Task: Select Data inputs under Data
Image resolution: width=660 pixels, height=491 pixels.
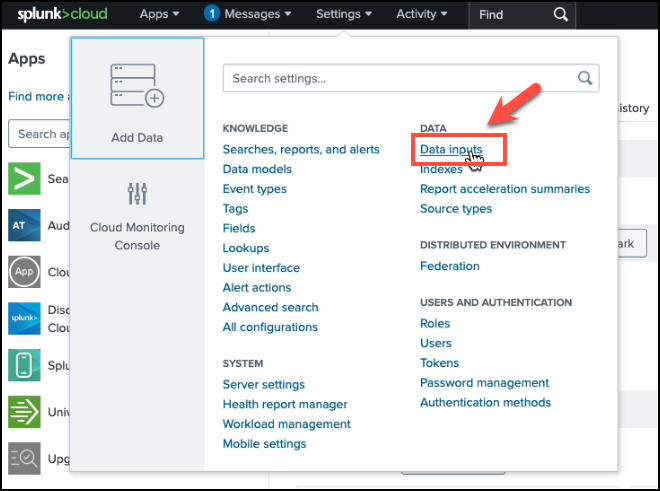Action: [x=451, y=150]
